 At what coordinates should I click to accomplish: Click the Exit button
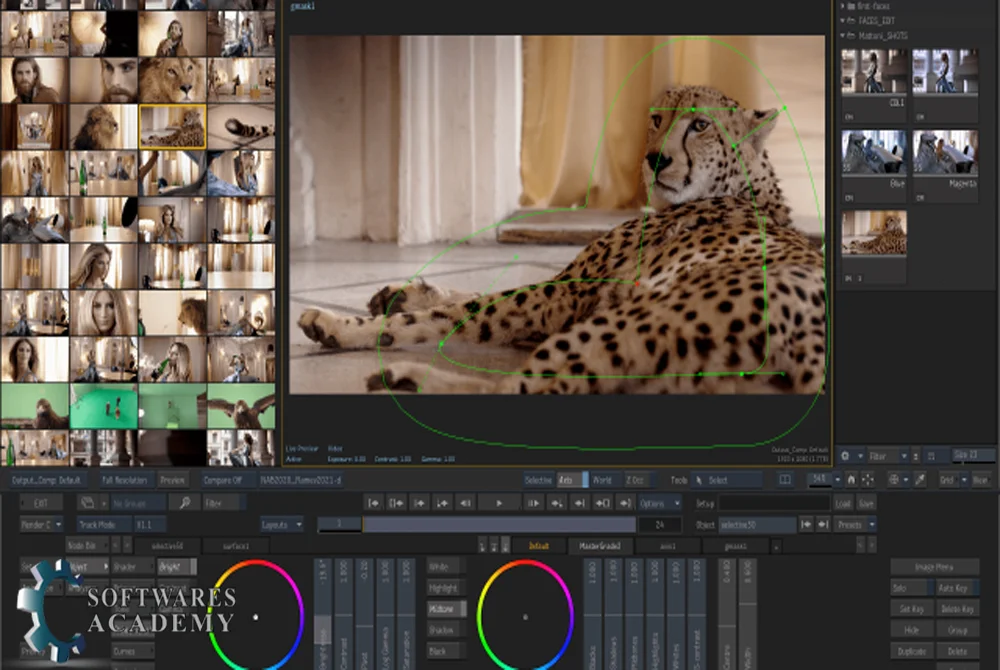[41, 503]
